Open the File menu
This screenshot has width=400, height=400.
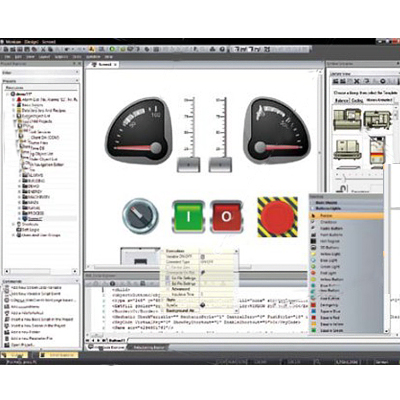tap(7, 57)
